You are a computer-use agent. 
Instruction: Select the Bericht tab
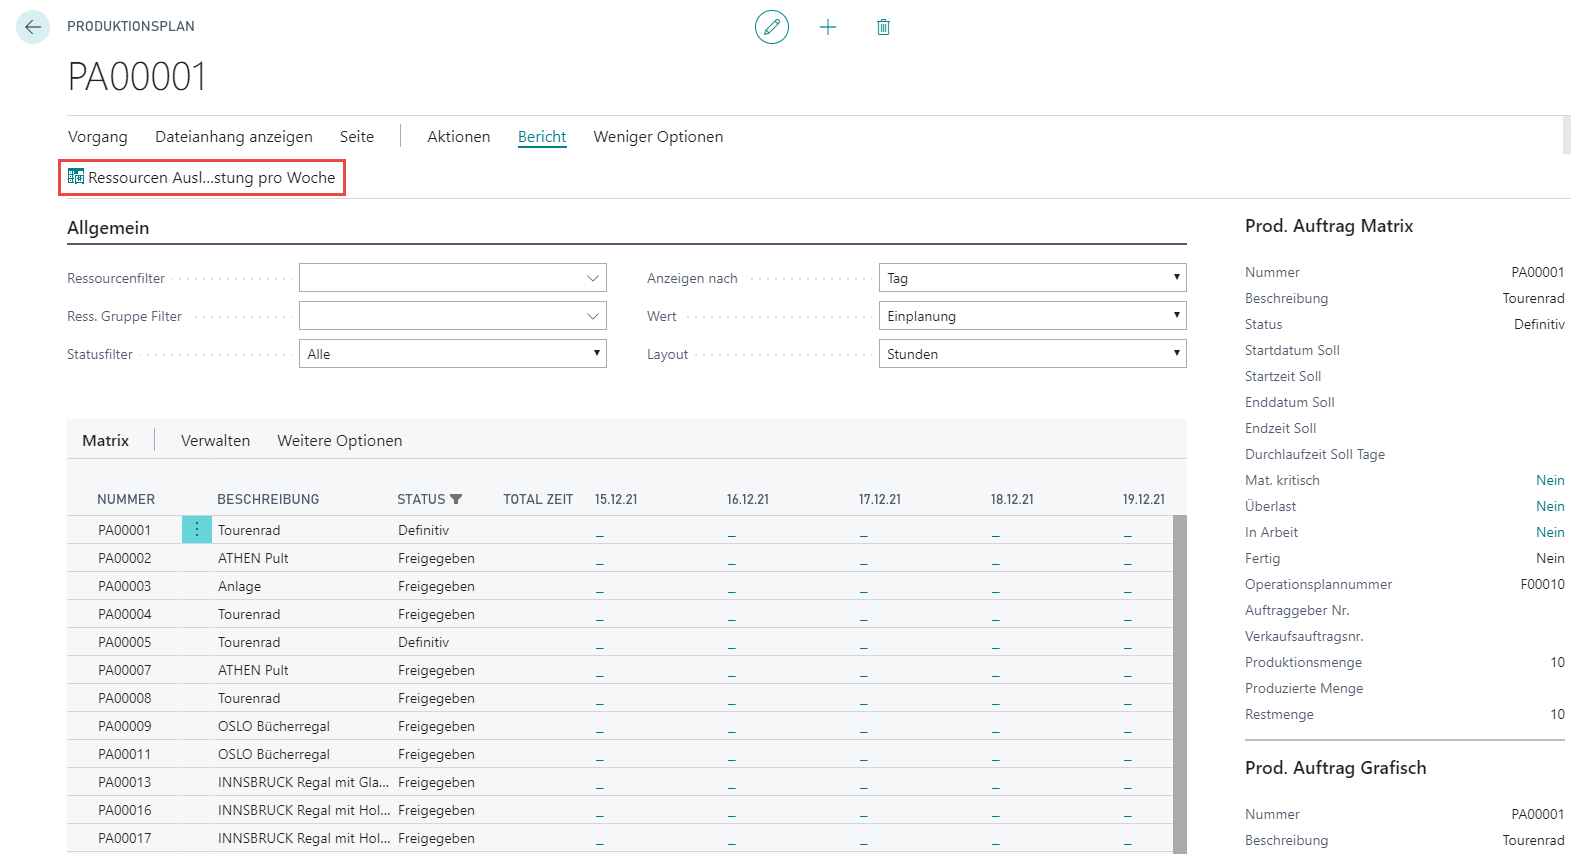pyautogui.click(x=542, y=137)
